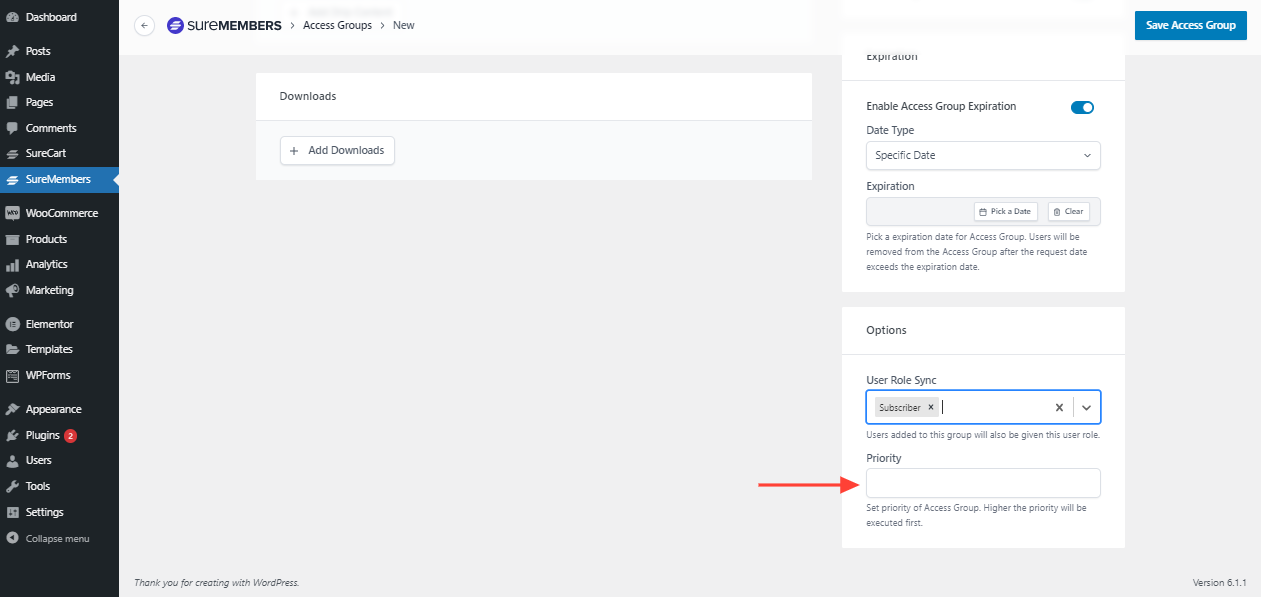Click the Add Downloads button
Viewport: 1261px width, 597px height.
click(338, 150)
